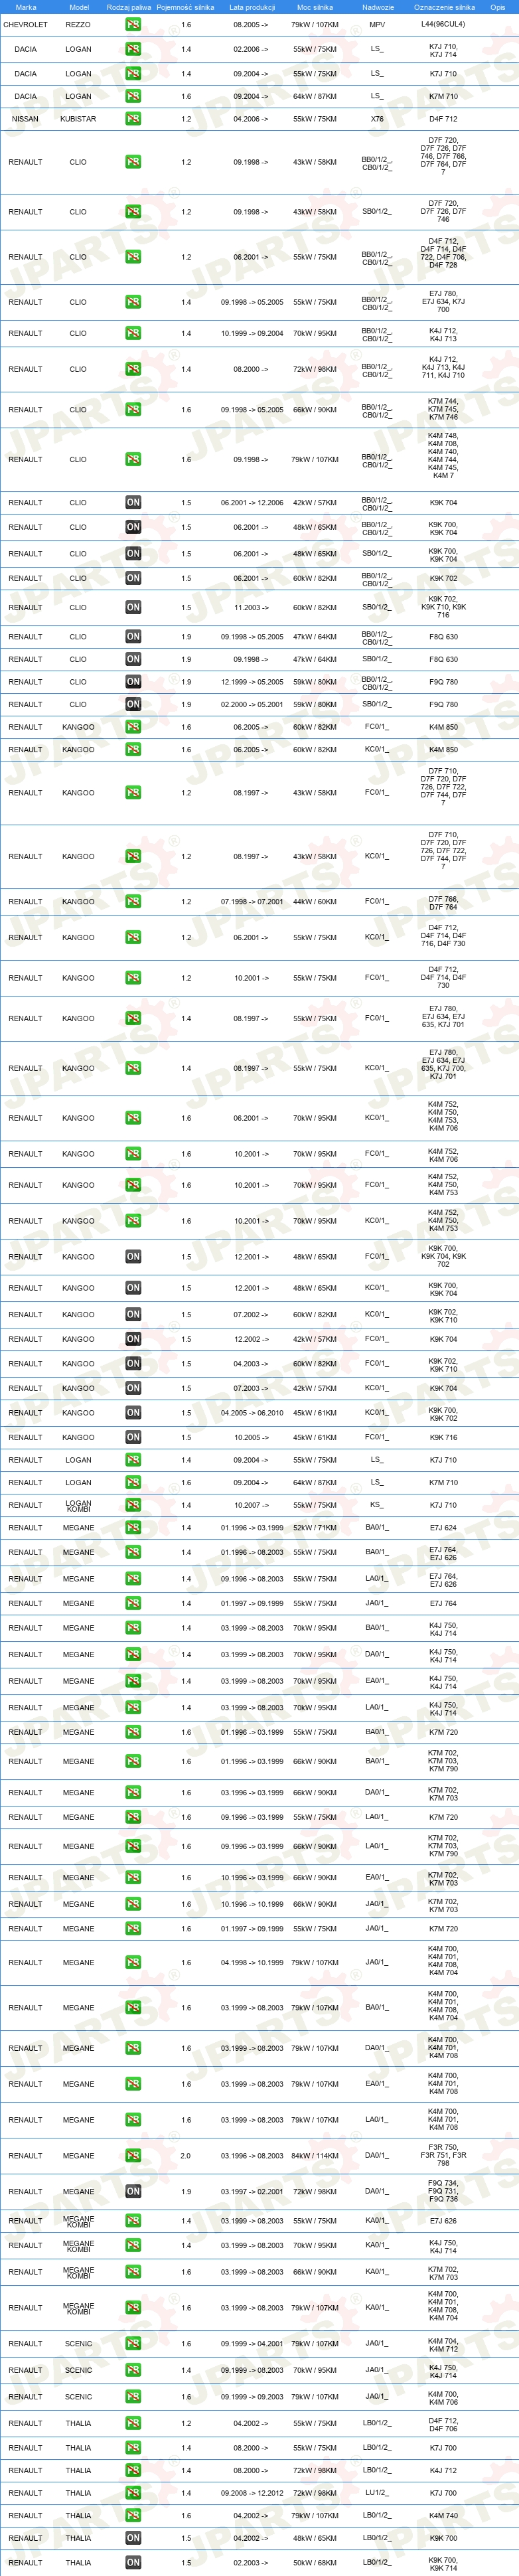519x2576 pixels.
Task: Select petrol icon of Dacia Logan 1.6 row
Action: (133, 96)
